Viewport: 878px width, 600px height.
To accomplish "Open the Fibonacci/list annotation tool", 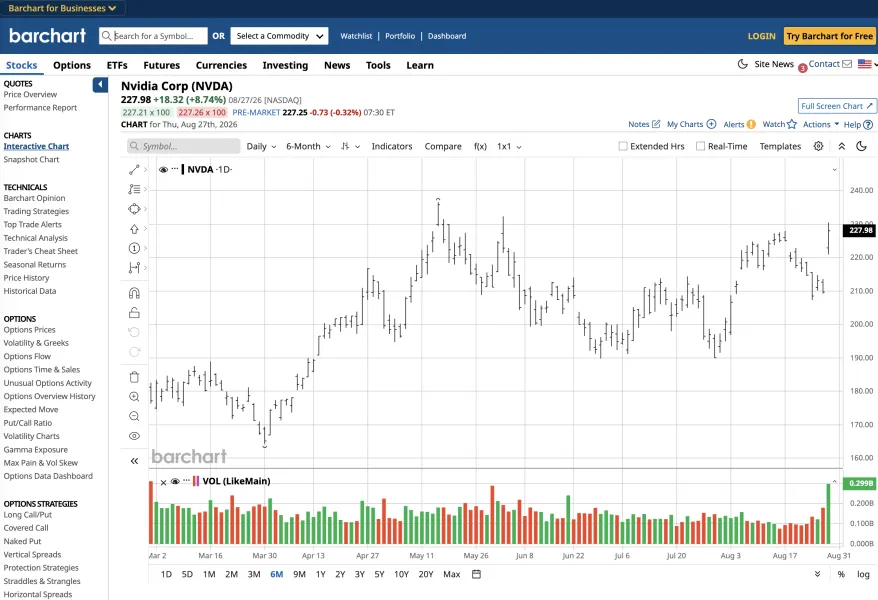I will point(134,189).
